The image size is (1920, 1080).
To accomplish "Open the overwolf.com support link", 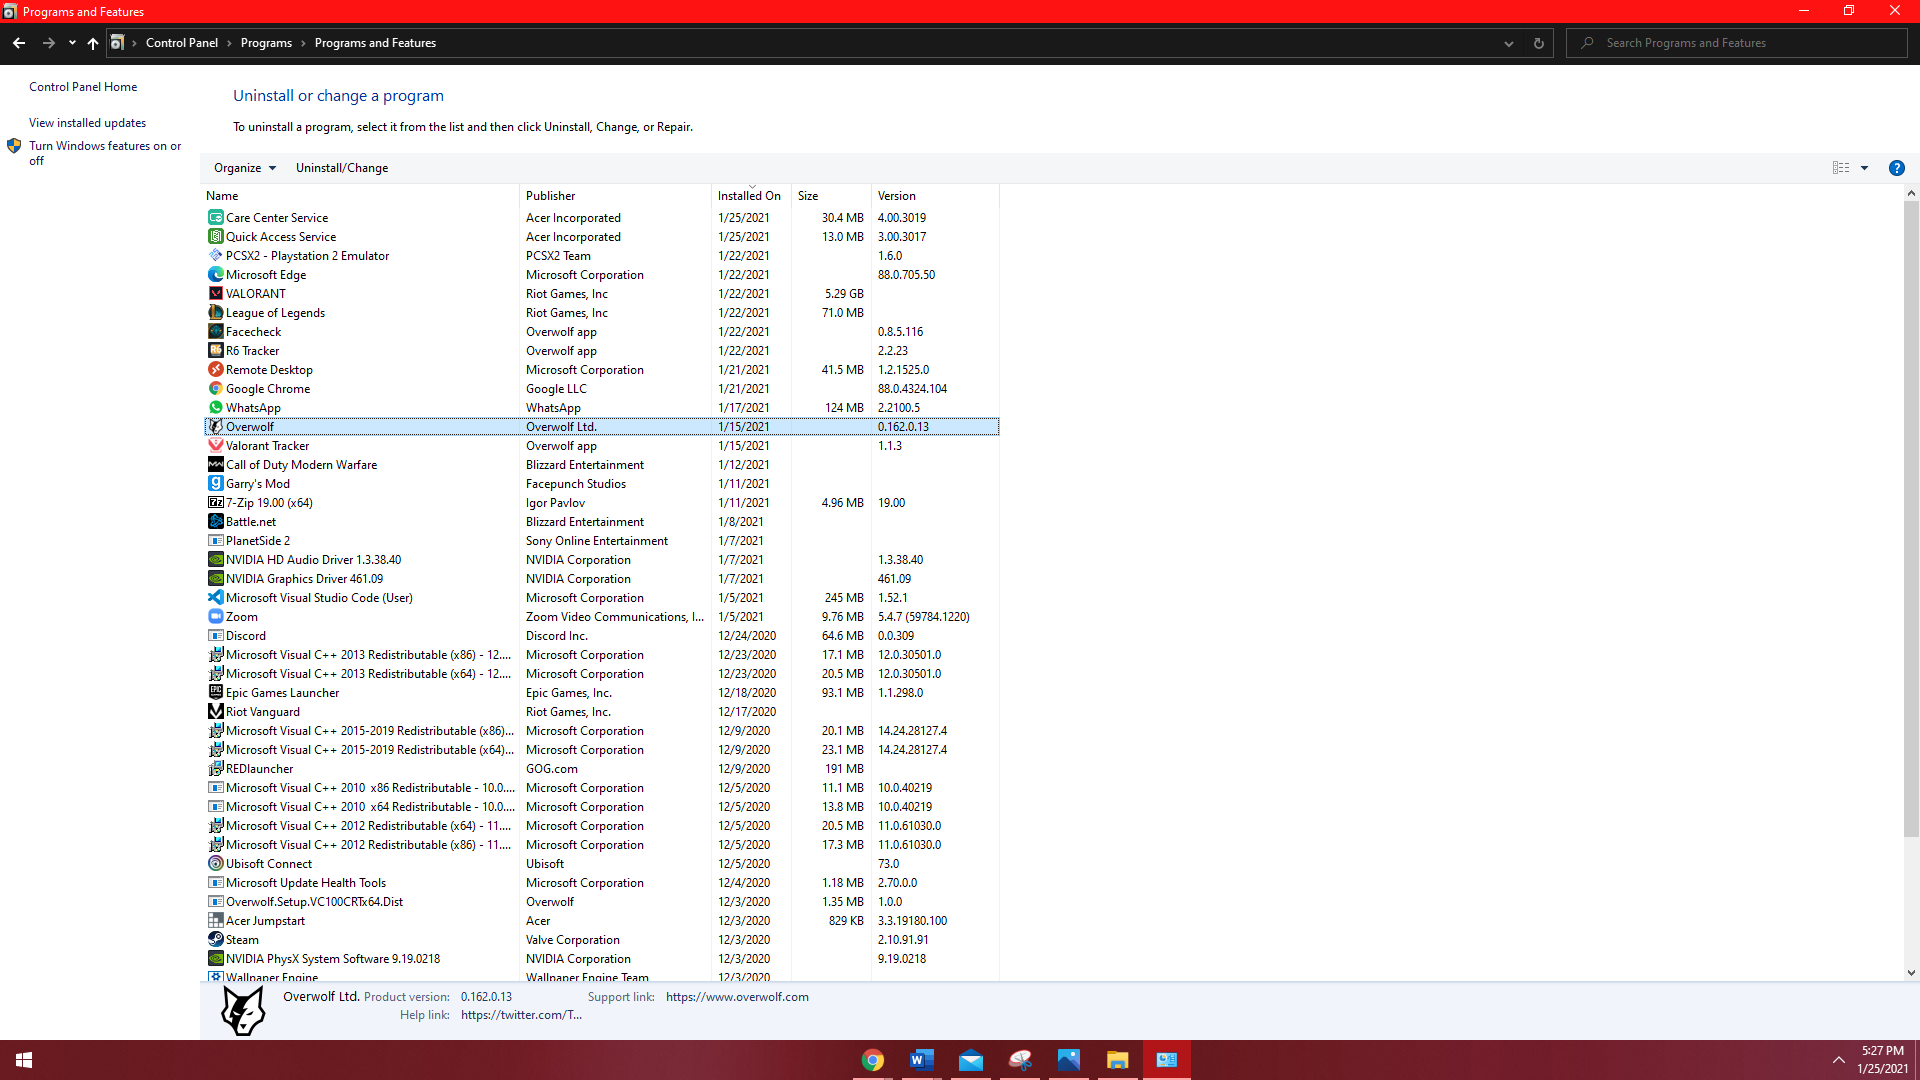I will point(737,997).
